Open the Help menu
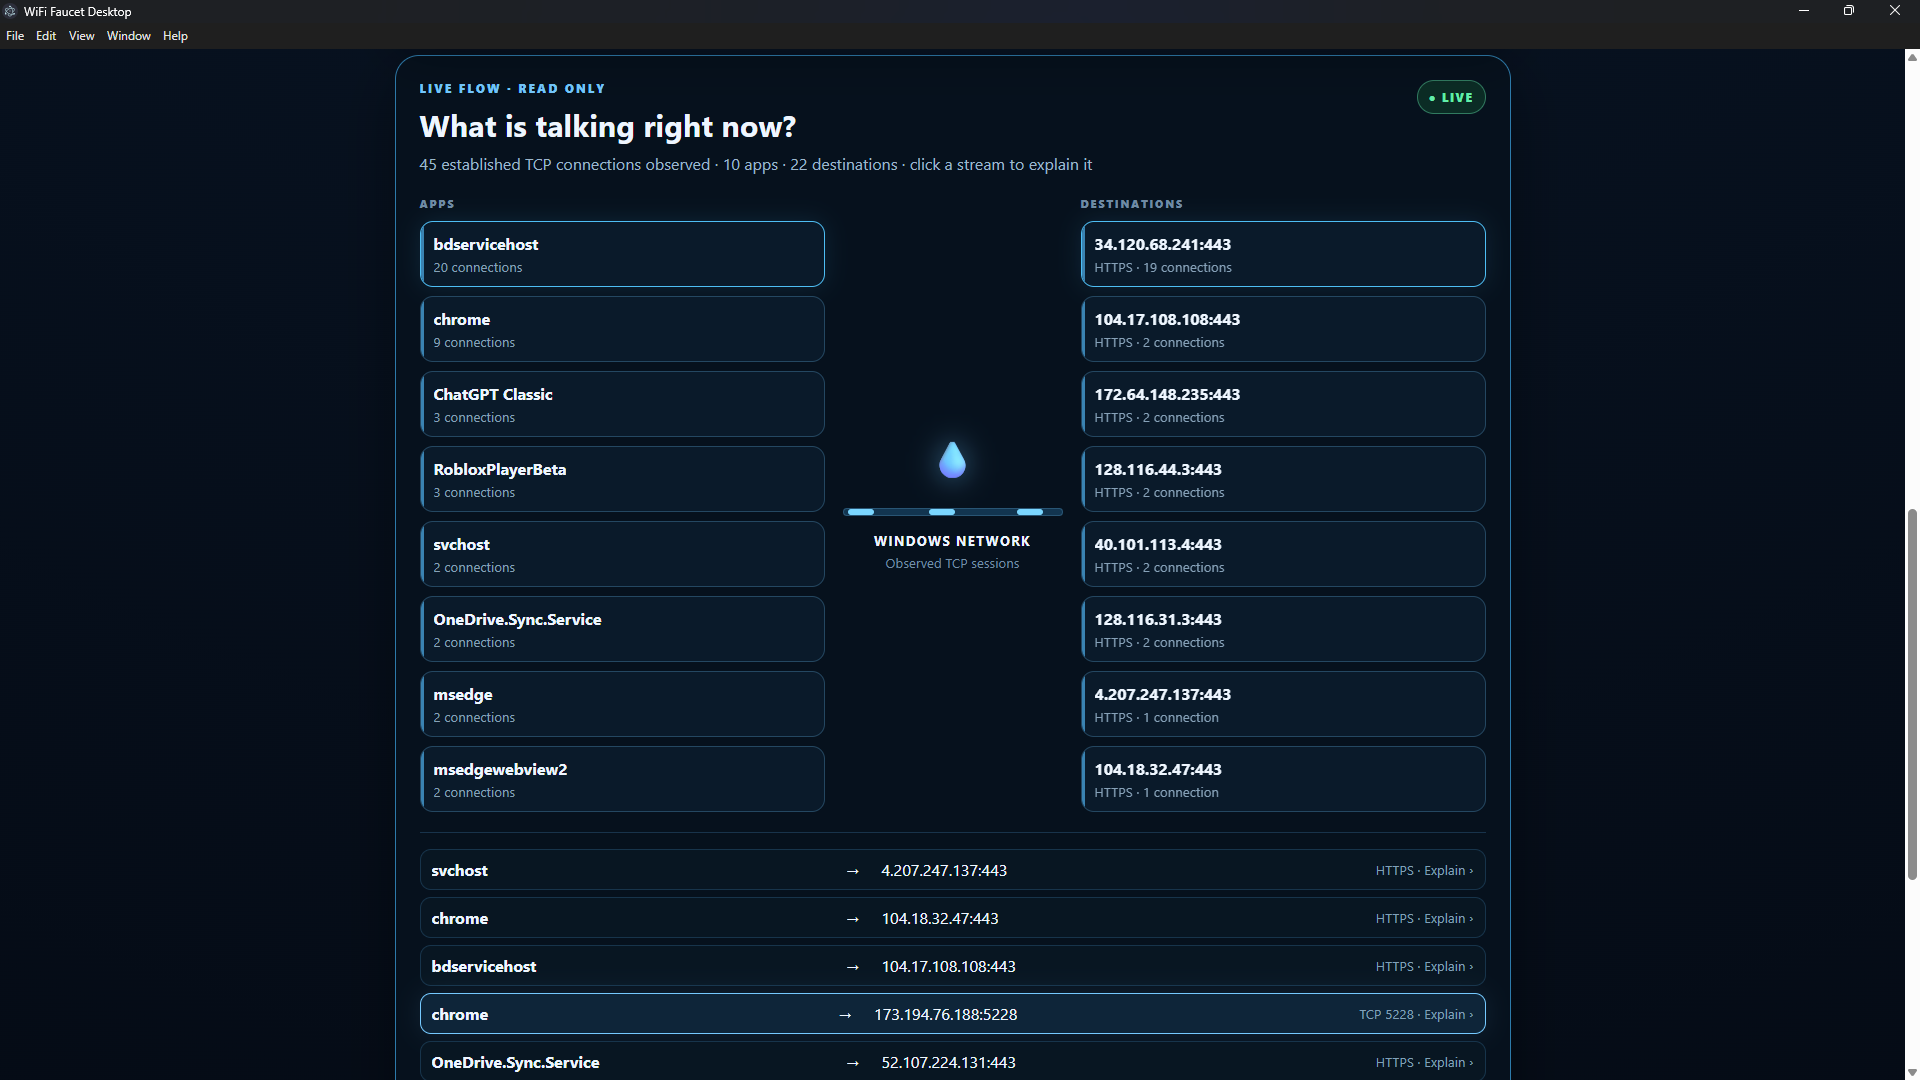The height and width of the screenshot is (1080, 1920). click(x=175, y=36)
